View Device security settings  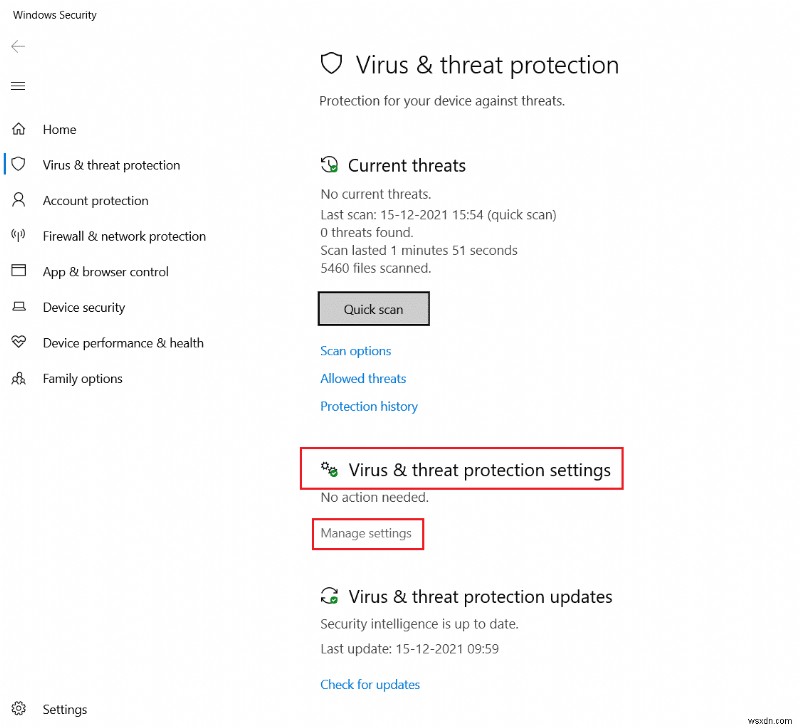(x=83, y=307)
